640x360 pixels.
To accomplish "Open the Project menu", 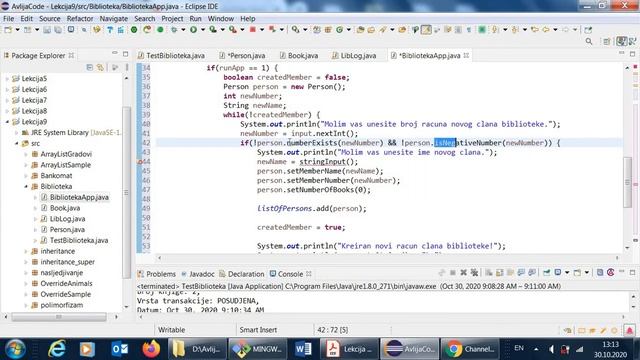I will [x=172, y=18].
